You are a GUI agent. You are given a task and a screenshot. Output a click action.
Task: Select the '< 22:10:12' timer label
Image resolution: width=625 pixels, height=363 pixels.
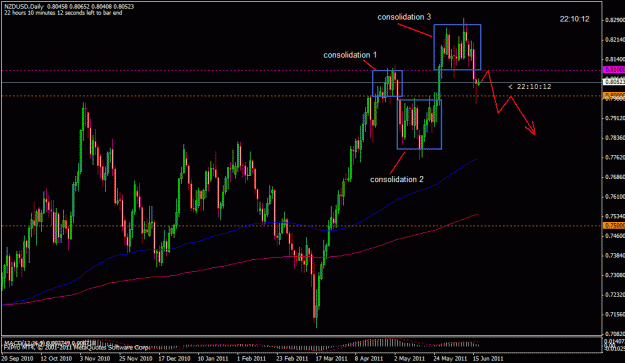click(x=530, y=86)
